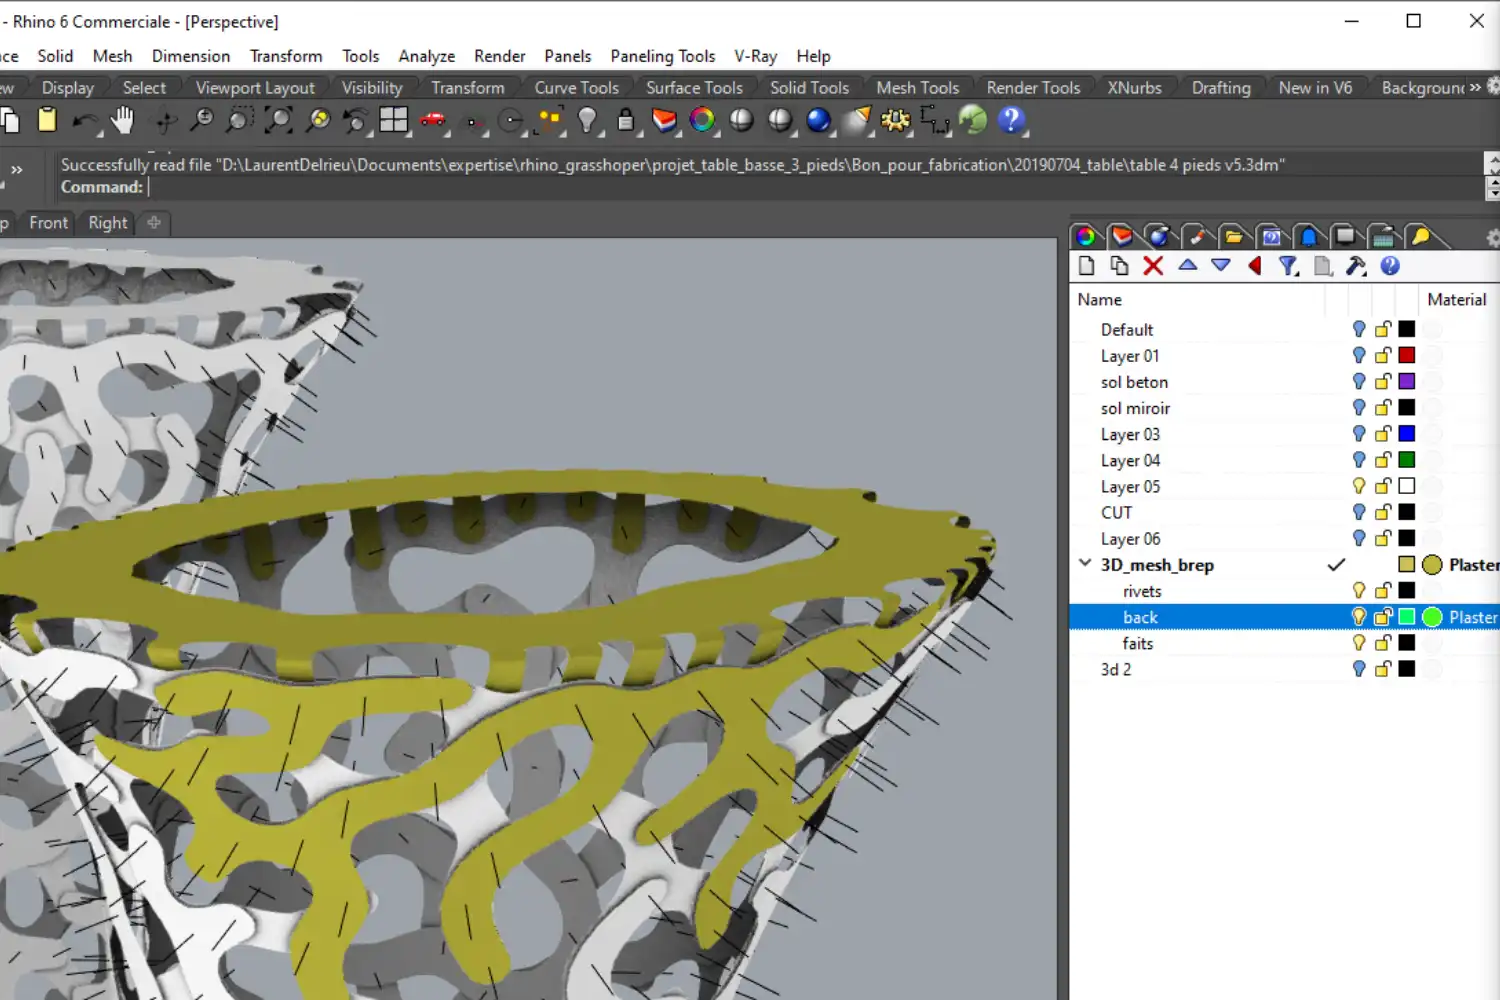Image resolution: width=1500 pixels, height=1000 pixels.
Task: Delete the selected layer with the red X
Action: click(x=1153, y=266)
